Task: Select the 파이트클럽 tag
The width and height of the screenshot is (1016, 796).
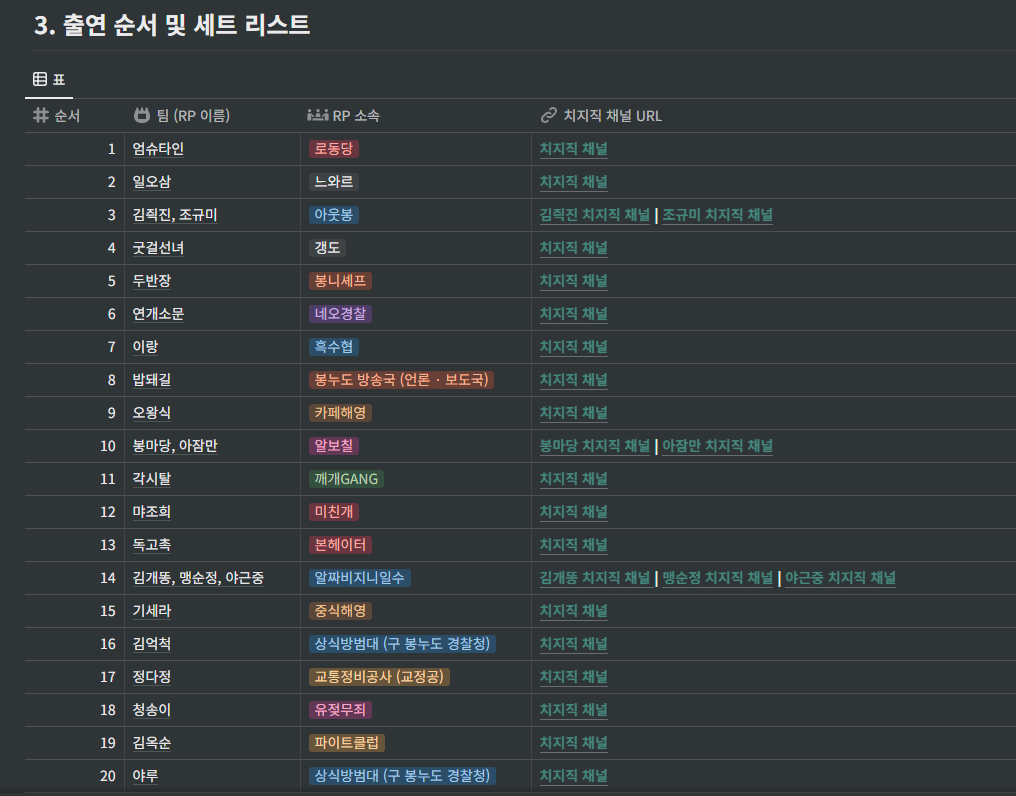Action: pos(347,743)
